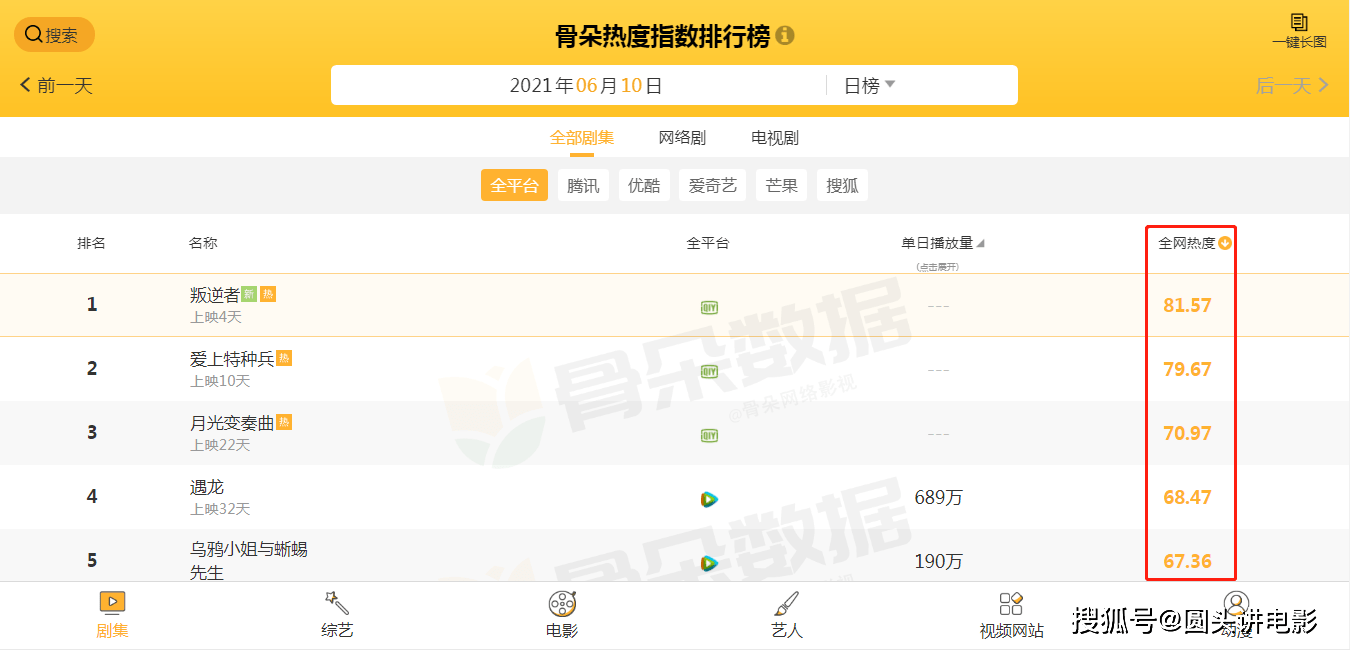Image resolution: width=1350 pixels, height=650 pixels.
Task: Go to previous day 前一天
Action: point(56,86)
